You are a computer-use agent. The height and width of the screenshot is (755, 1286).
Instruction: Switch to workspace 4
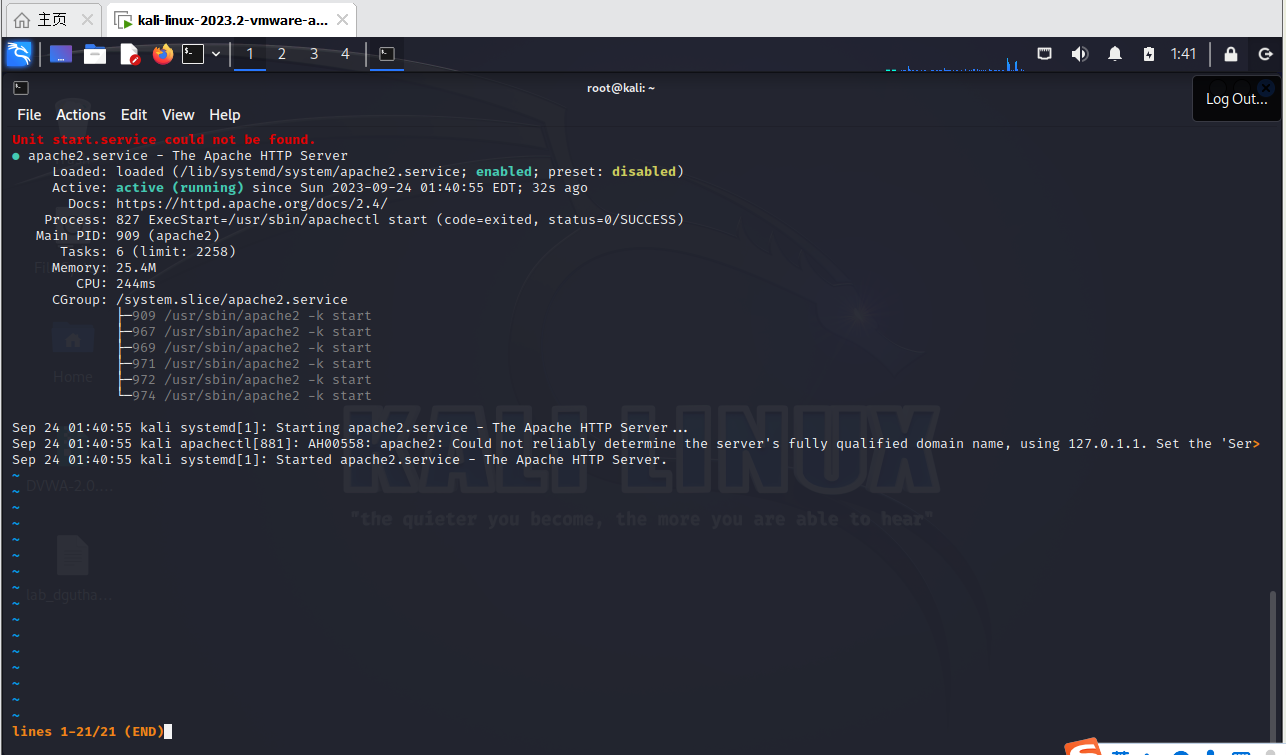coord(346,54)
